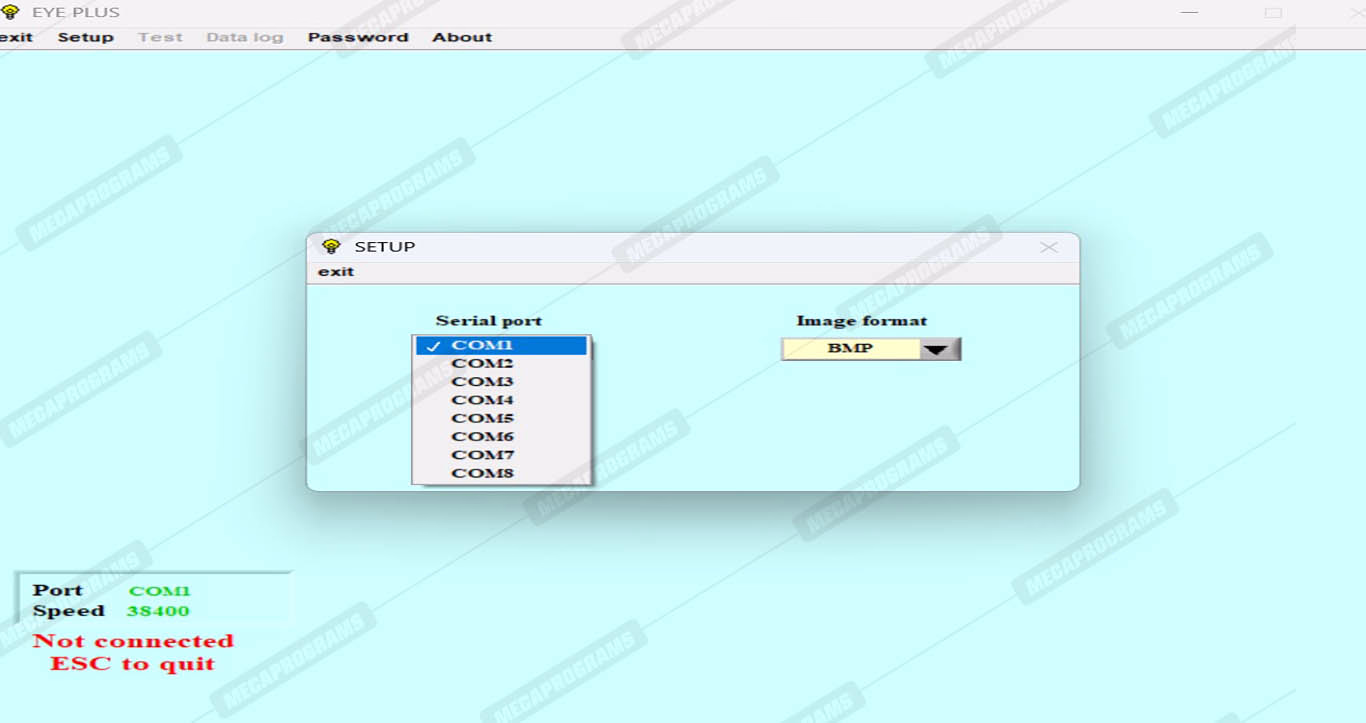Viewport: 1366px width, 723px height.
Task: Open the About menu
Action: click(x=462, y=37)
